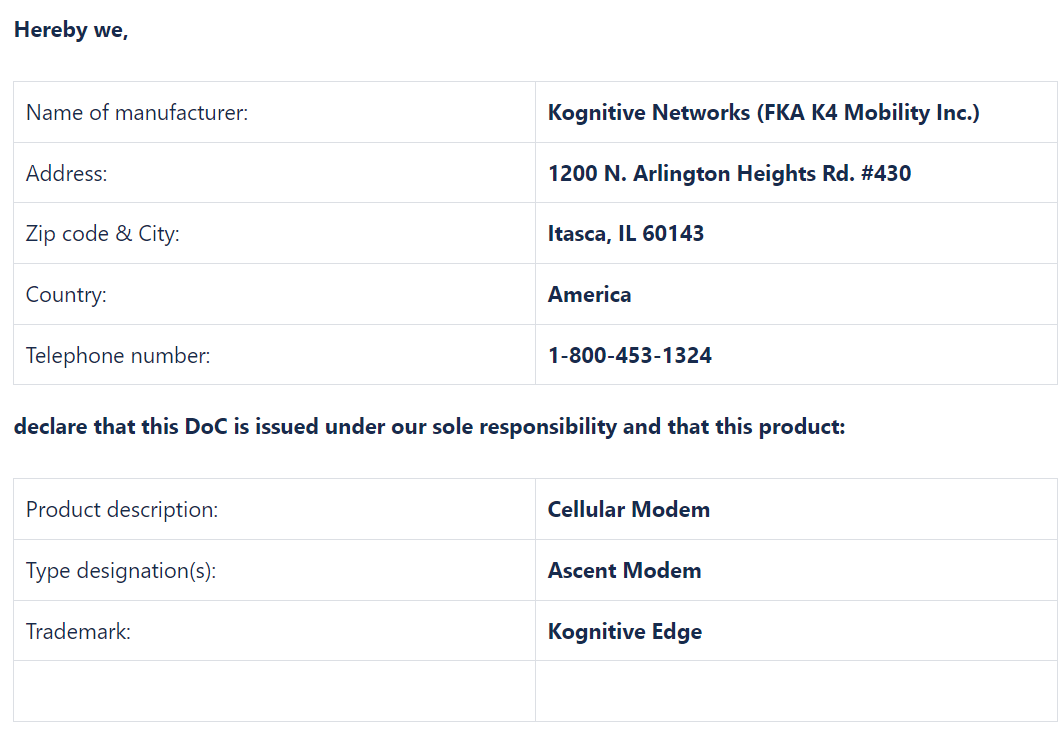Select the "Telephone number:" label
Screen dimensions: 1060x732
(118, 356)
